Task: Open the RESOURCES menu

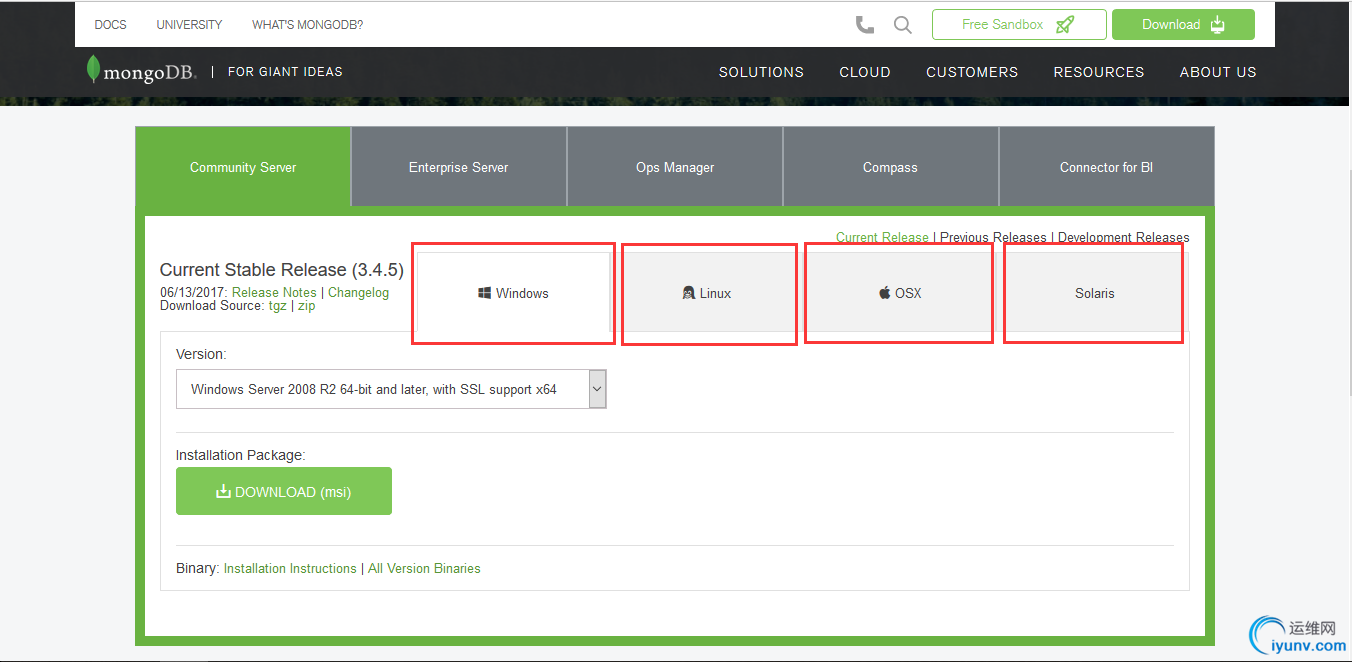Action: pyautogui.click(x=1099, y=72)
